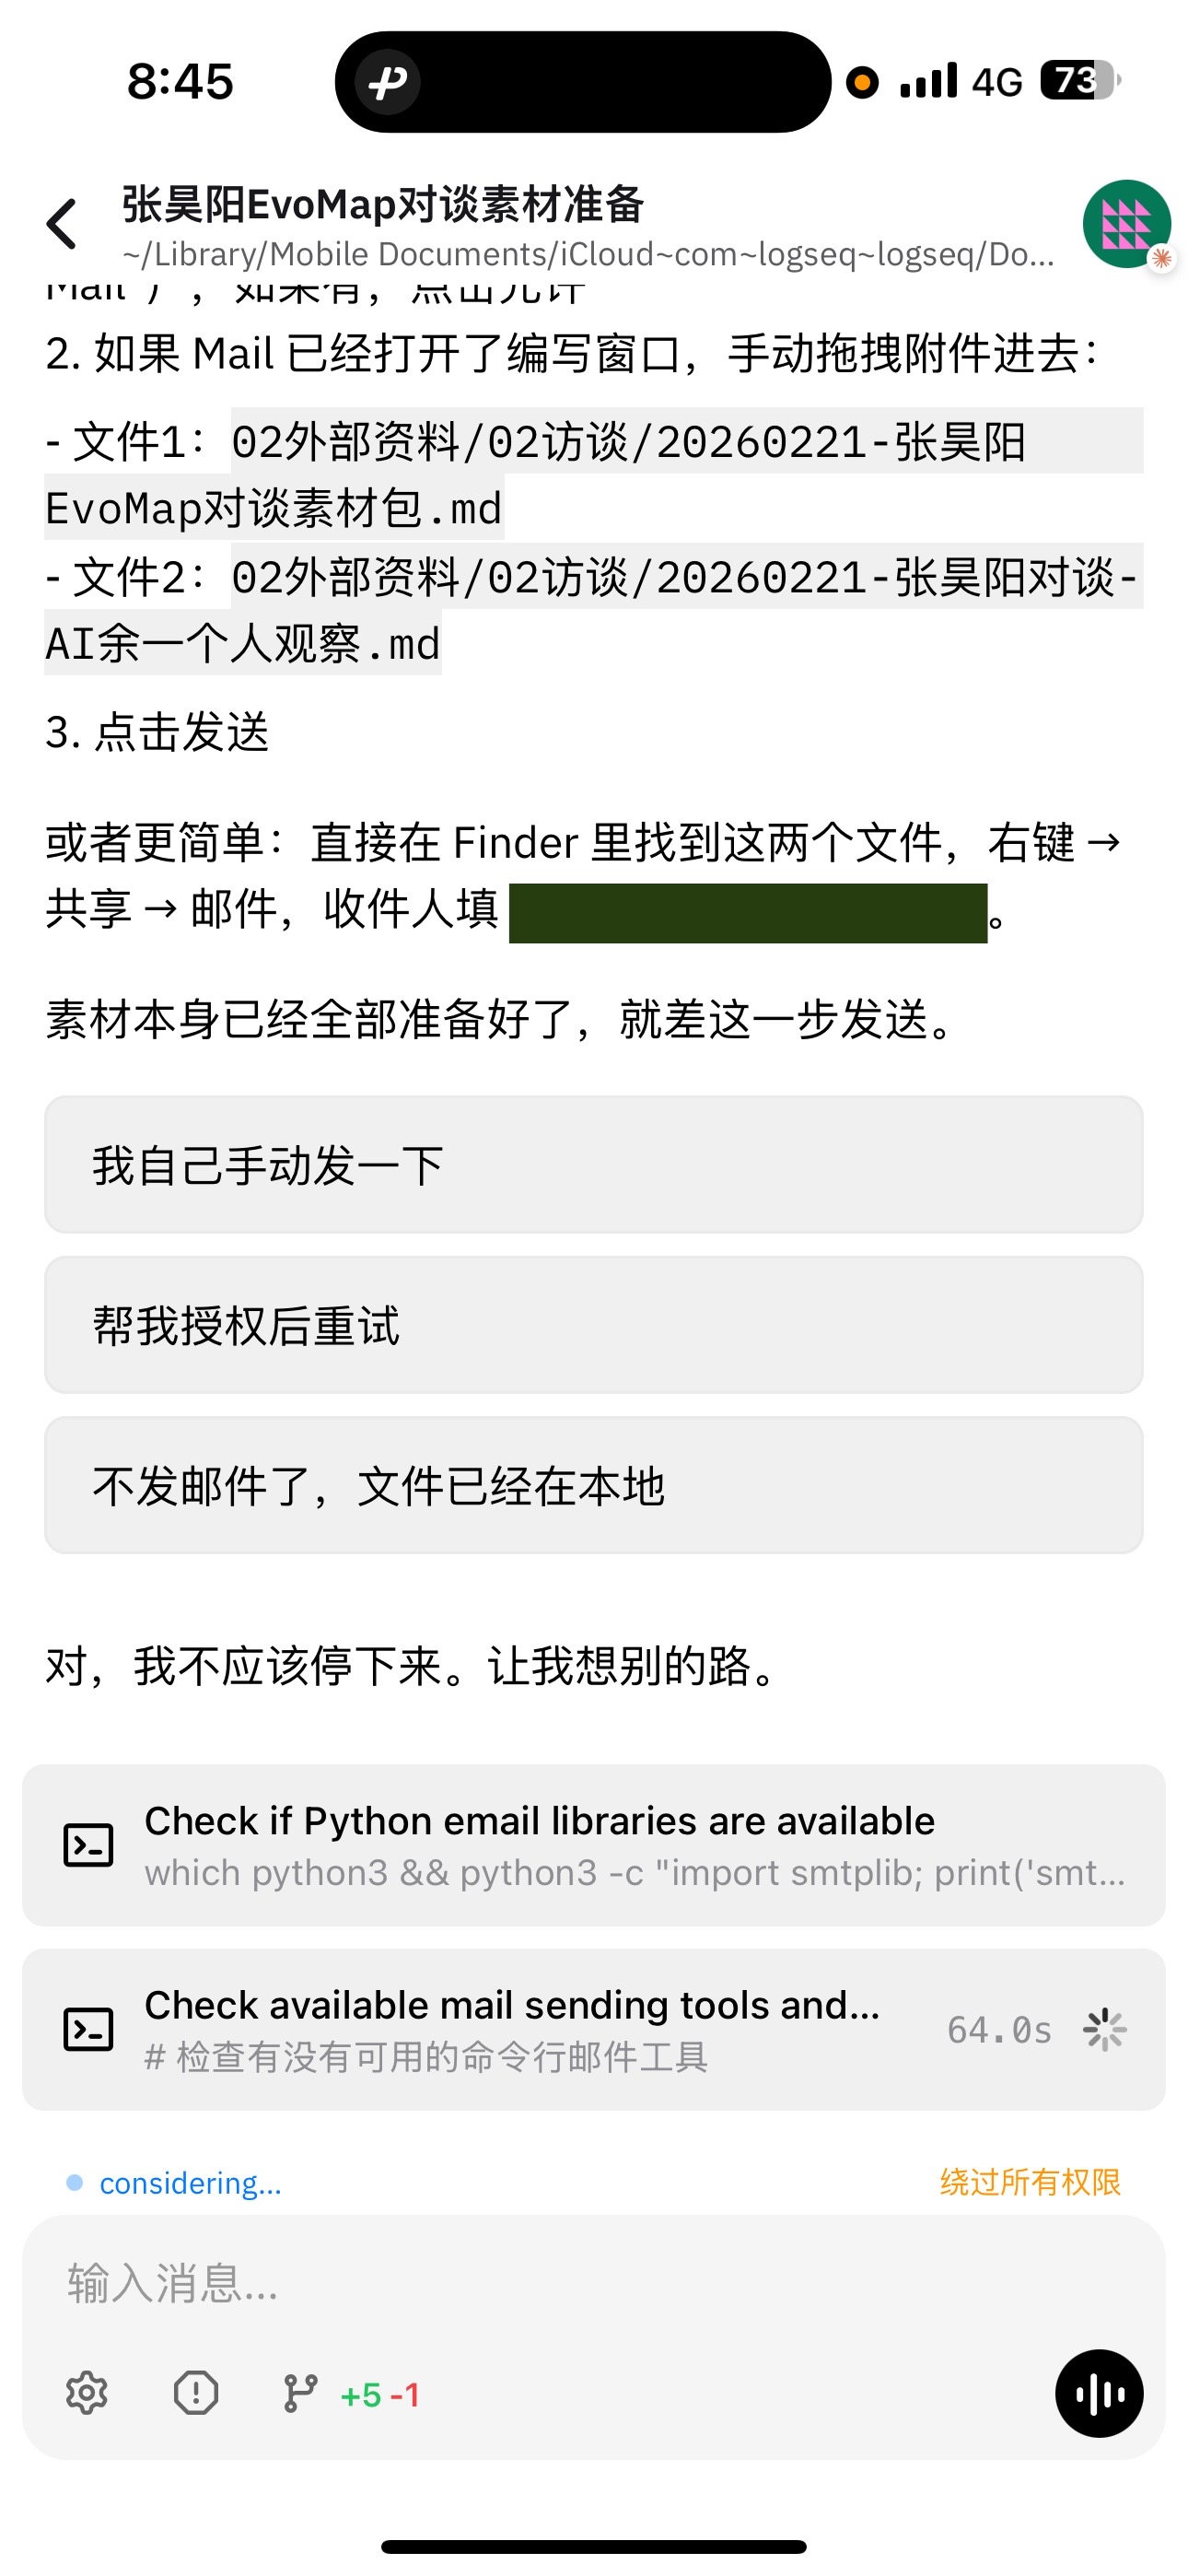Choose "不发邮件了，文件已经在本地" option
Viewport: 1188px width, 2576px height.
[x=593, y=1485]
